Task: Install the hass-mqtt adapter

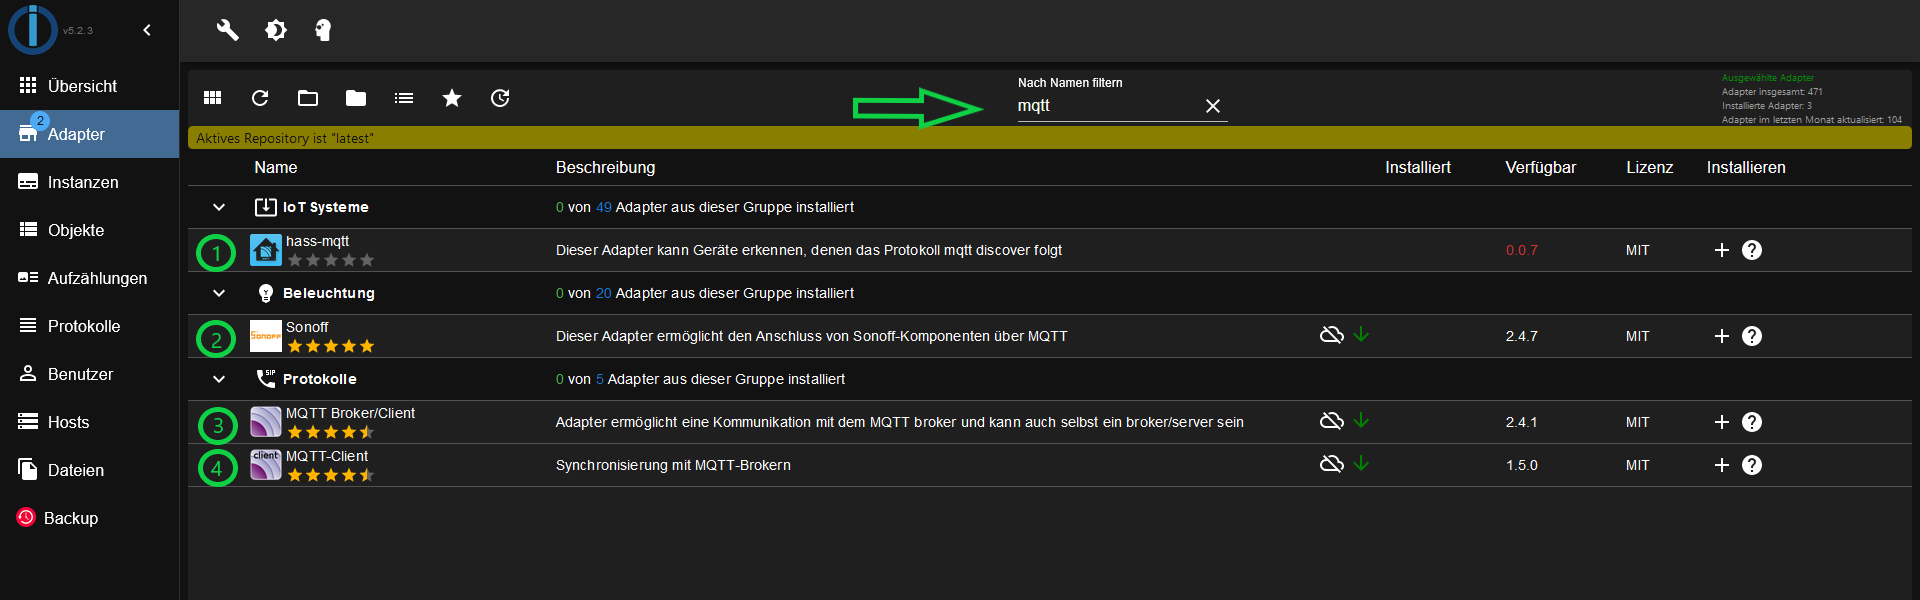Action: click(x=1722, y=250)
